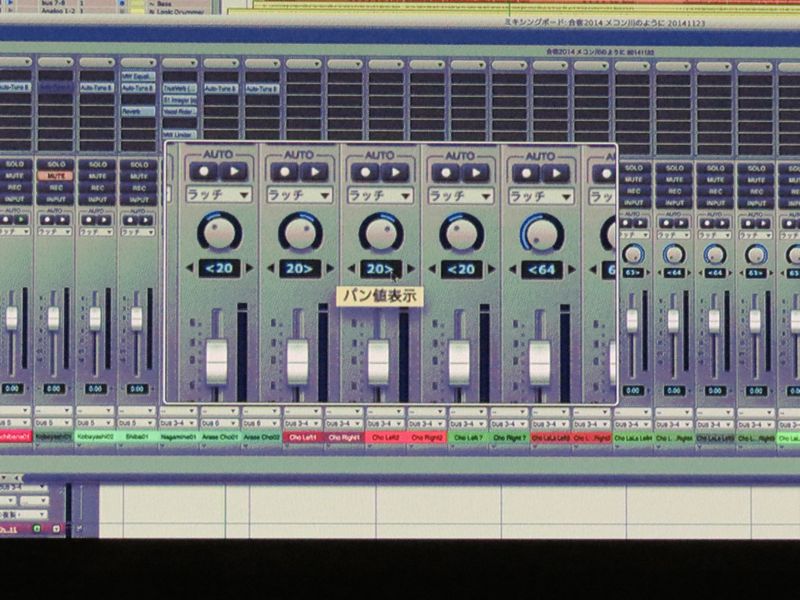Click left arrow beside first magnified <20 value
This screenshot has height=600, width=800.
click(x=189, y=268)
